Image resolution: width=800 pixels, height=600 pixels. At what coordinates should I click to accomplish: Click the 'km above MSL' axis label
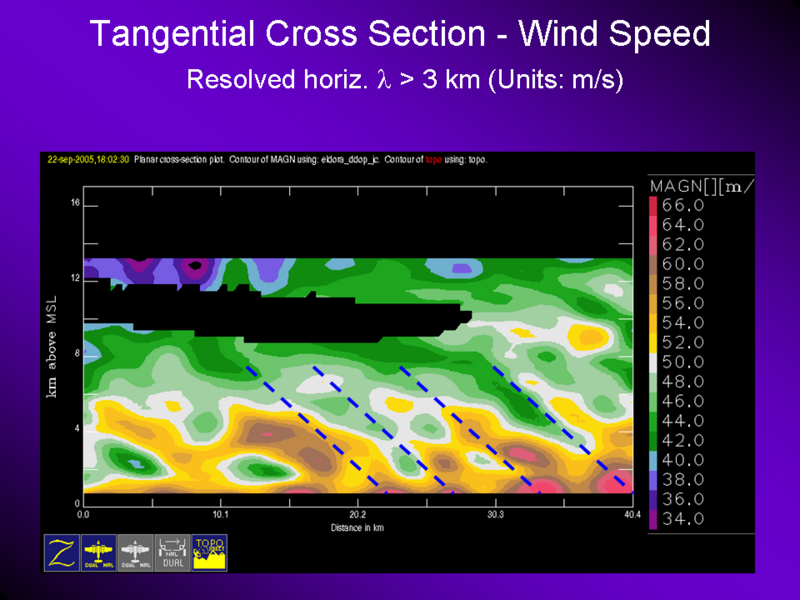(52, 346)
